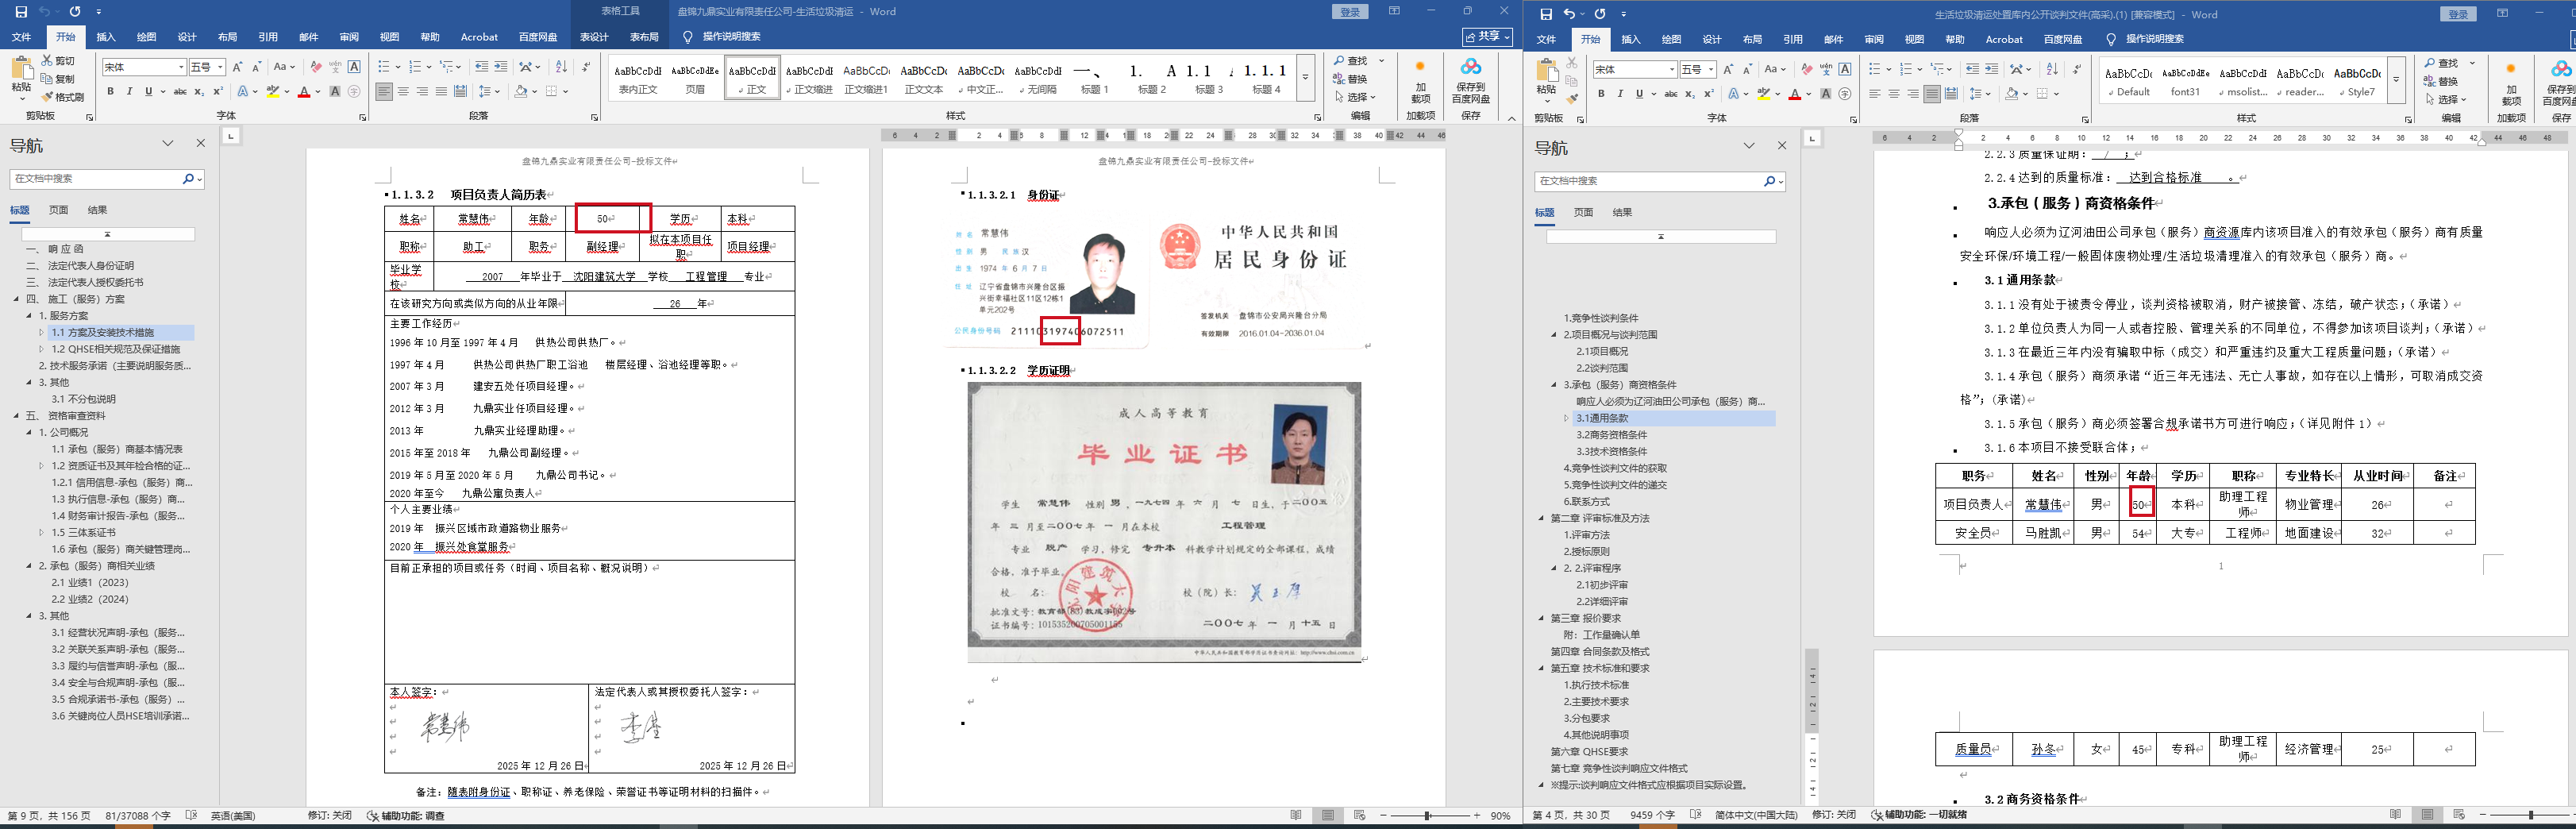The width and height of the screenshot is (2576, 829).
Task: Click the sort (A-Z) icon in left window
Action: [561, 67]
